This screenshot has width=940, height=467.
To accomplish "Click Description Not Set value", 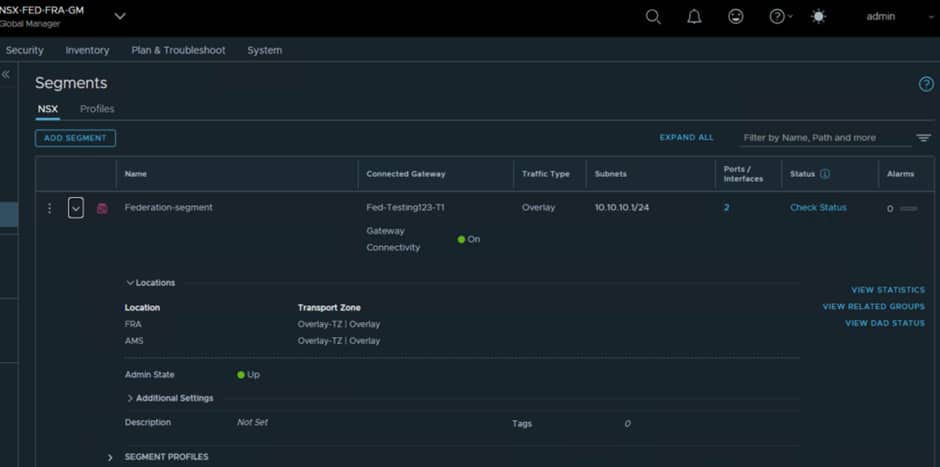I will pos(252,423).
